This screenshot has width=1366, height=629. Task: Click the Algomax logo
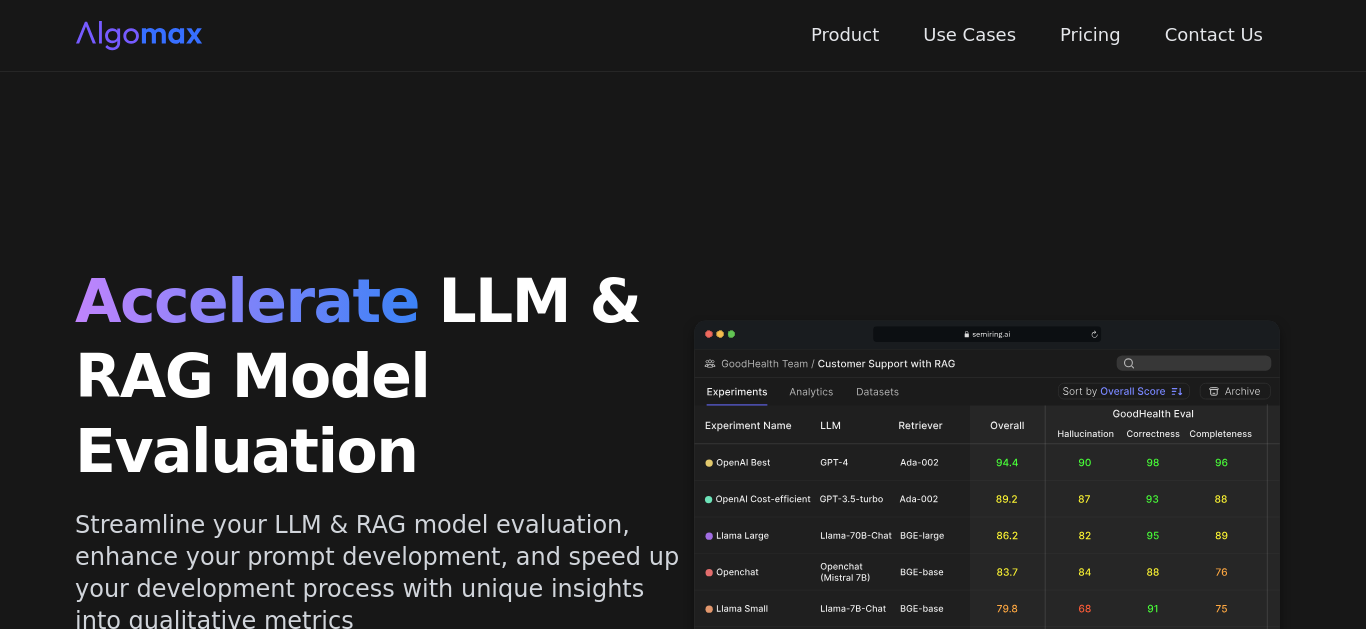click(139, 35)
